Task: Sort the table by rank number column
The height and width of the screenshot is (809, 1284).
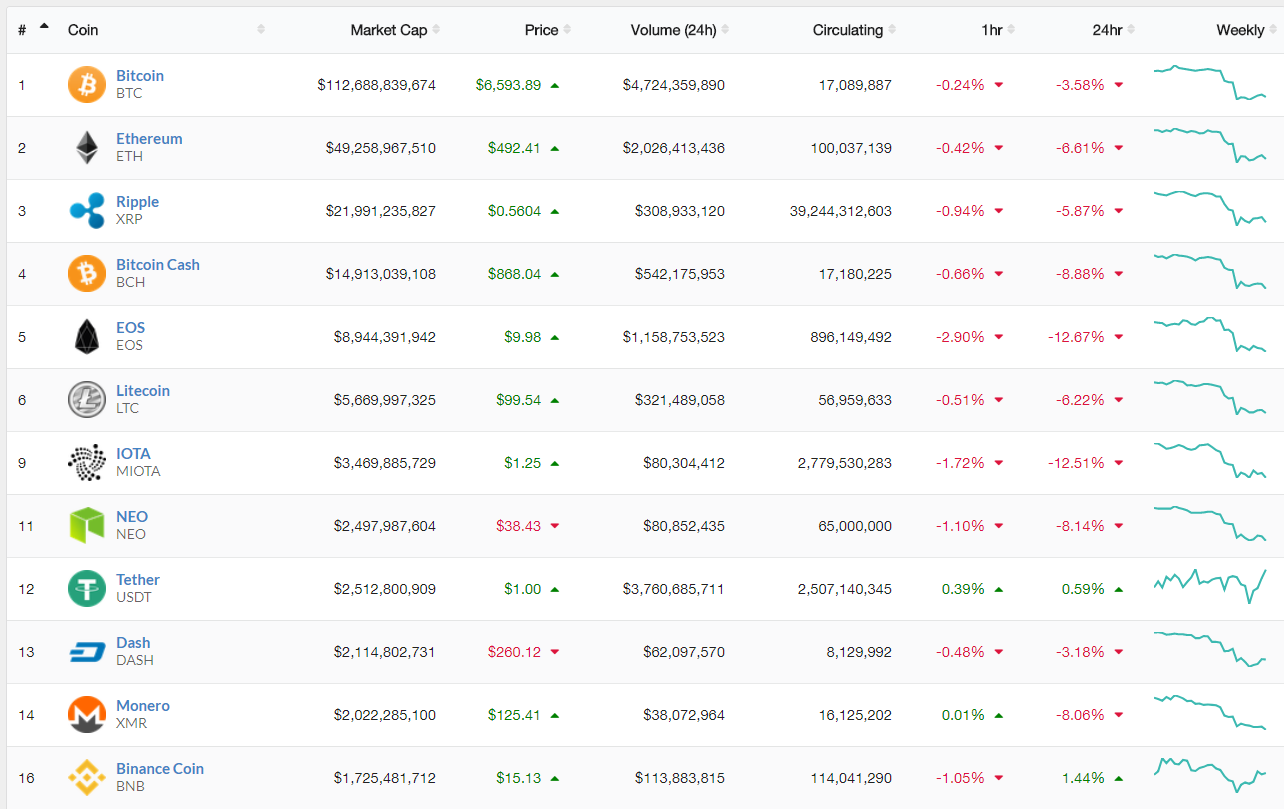Action: point(33,29)
